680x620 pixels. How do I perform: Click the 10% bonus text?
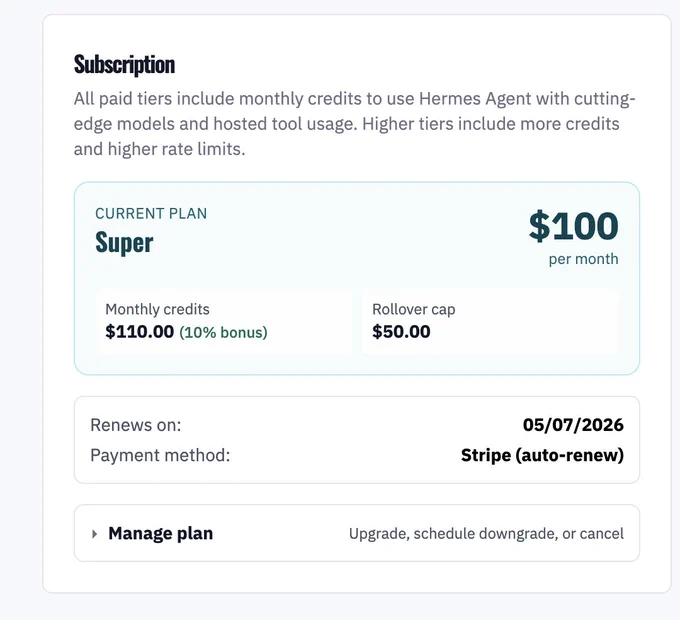223,333
